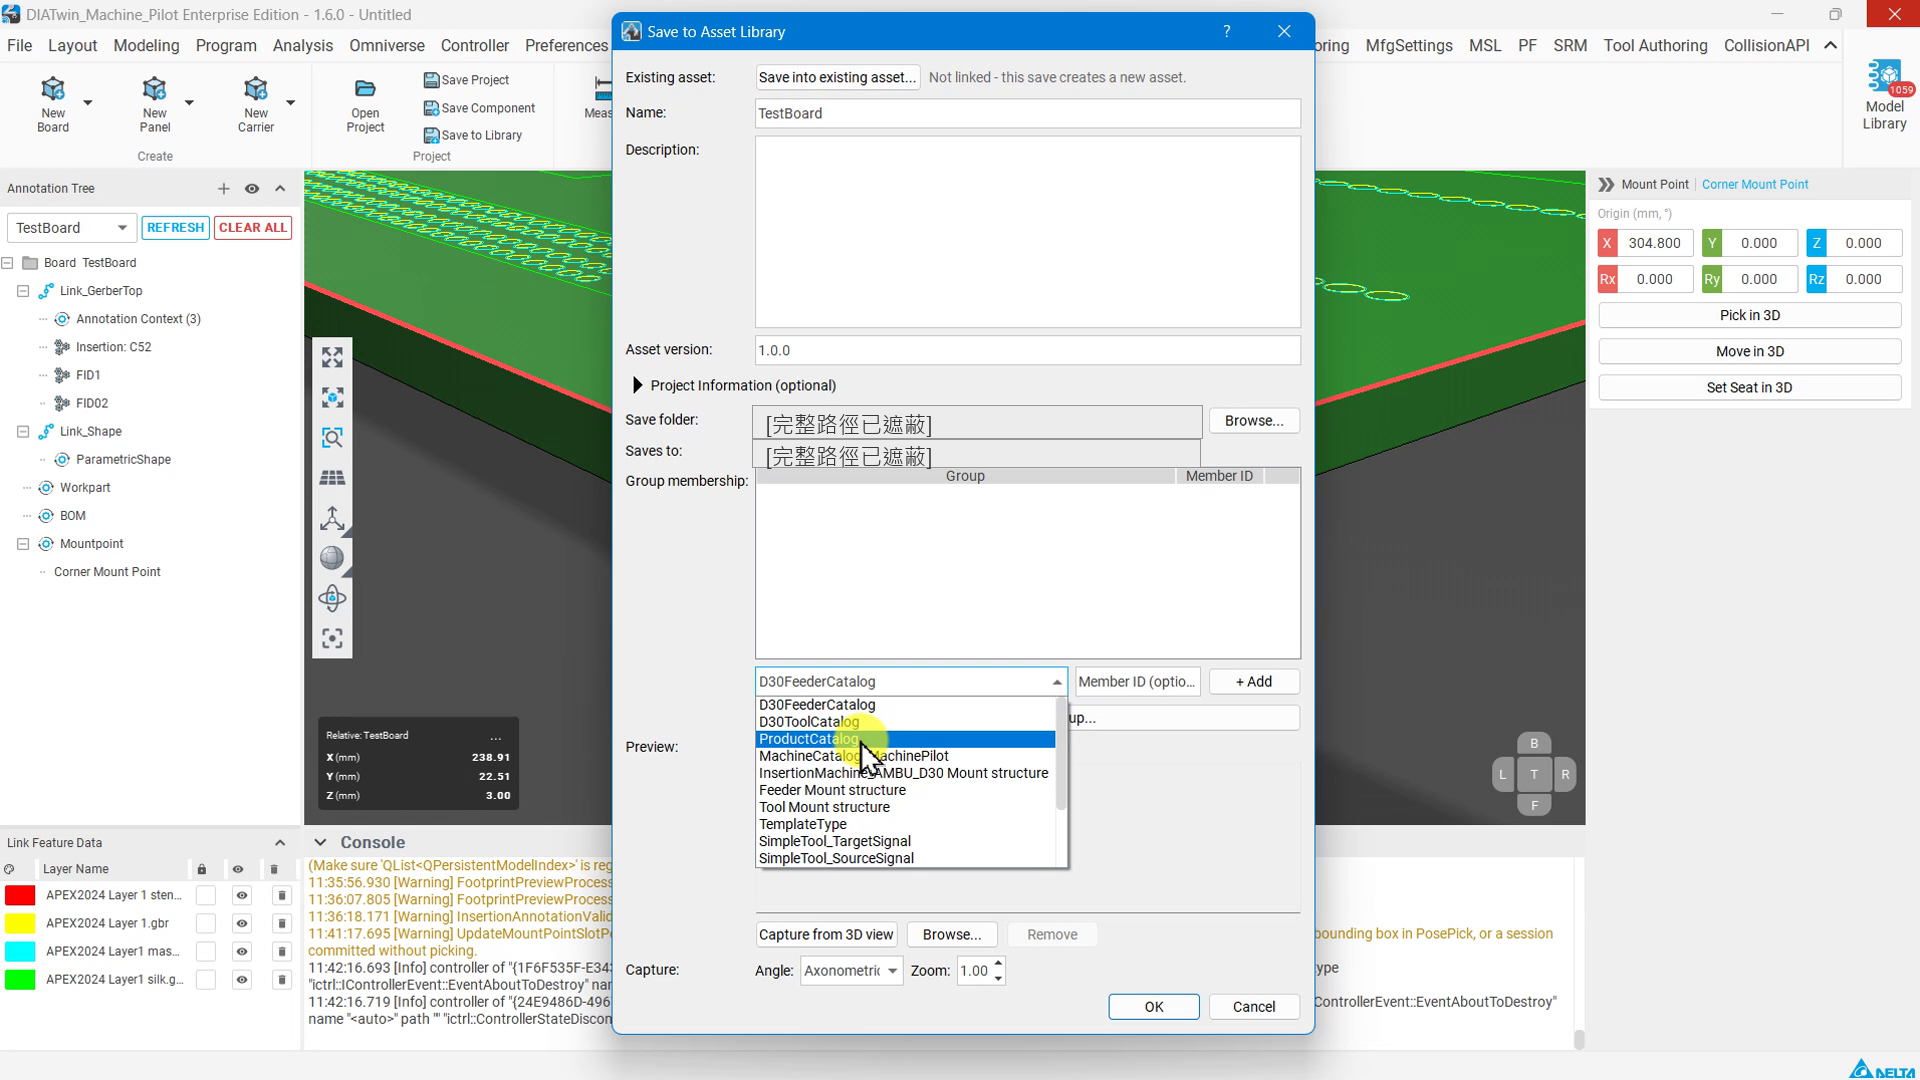This screenshot has width=1920, height=1080.
Task: Expand Project Information (optional) section
Action: click(637, 385)
